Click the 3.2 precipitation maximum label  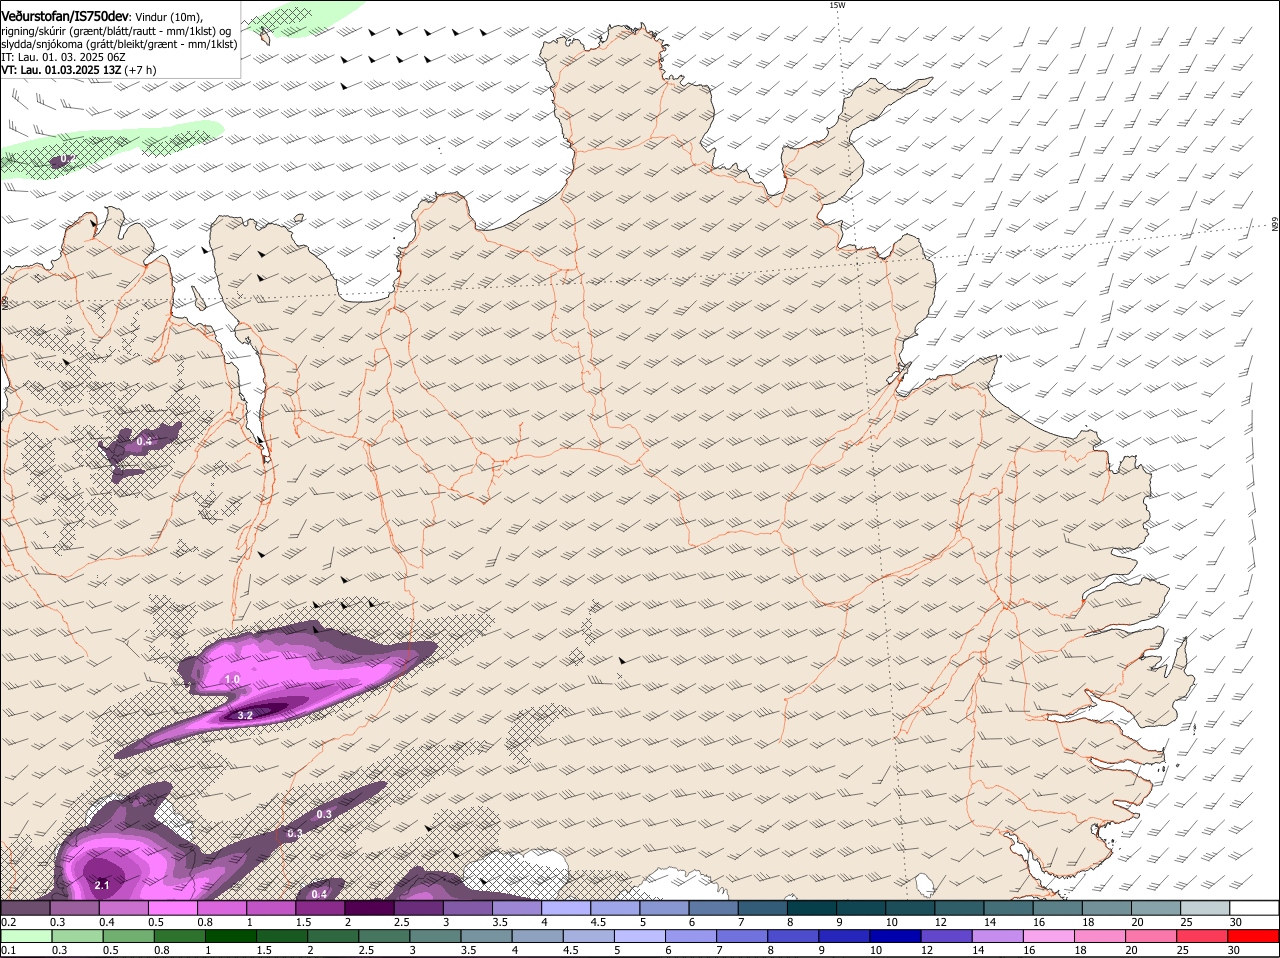click(244, 715)
